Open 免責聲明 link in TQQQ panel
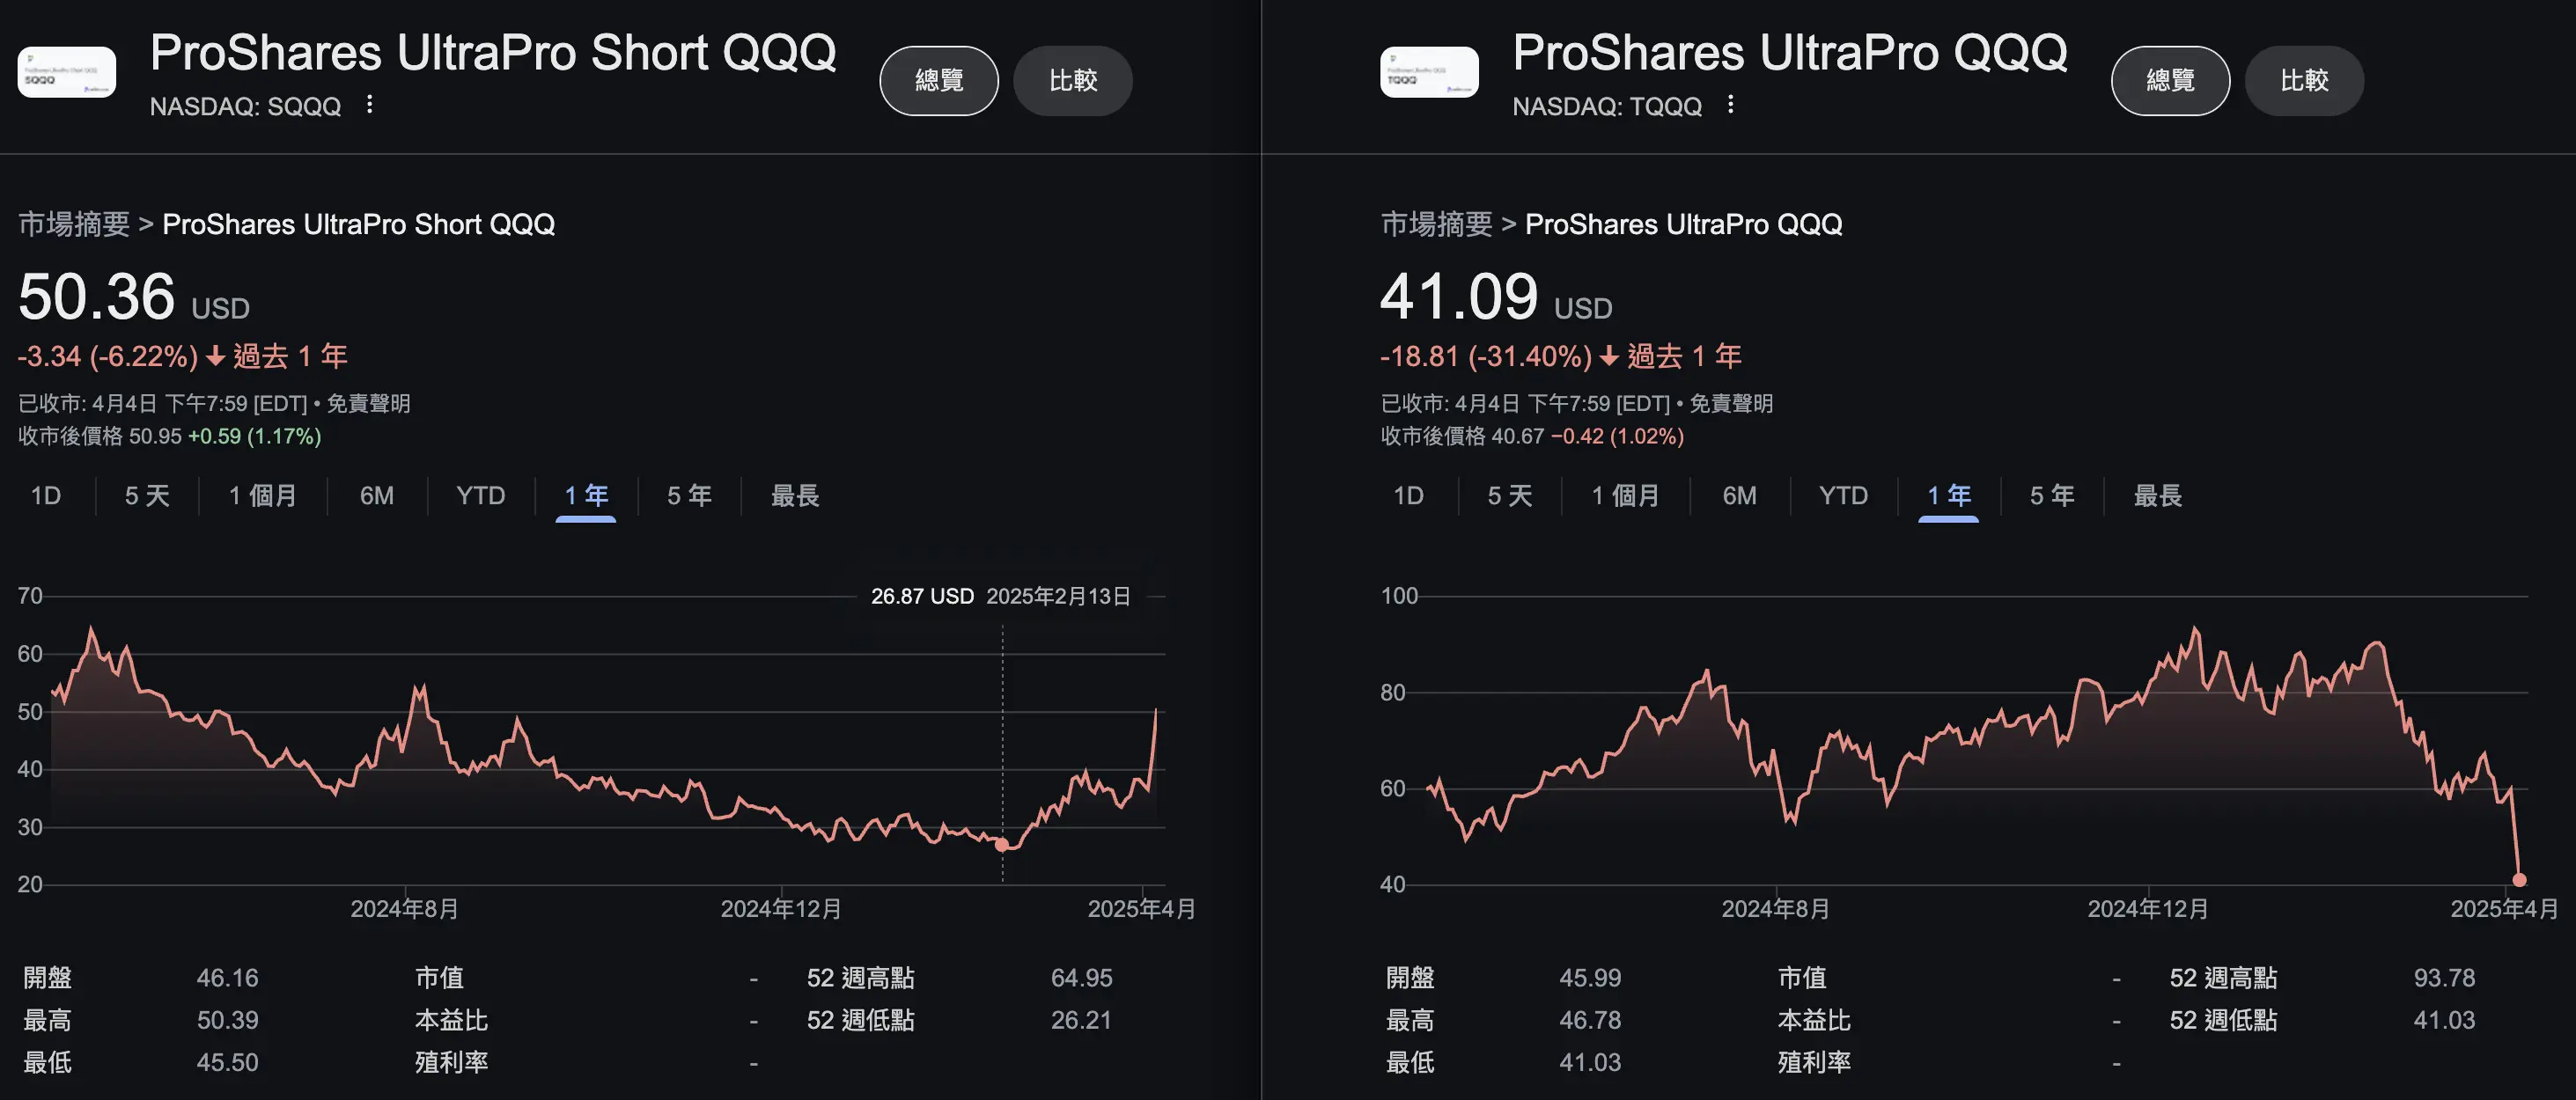The width and height of the screenshot is (2576, 1100). coord(1731,403)
